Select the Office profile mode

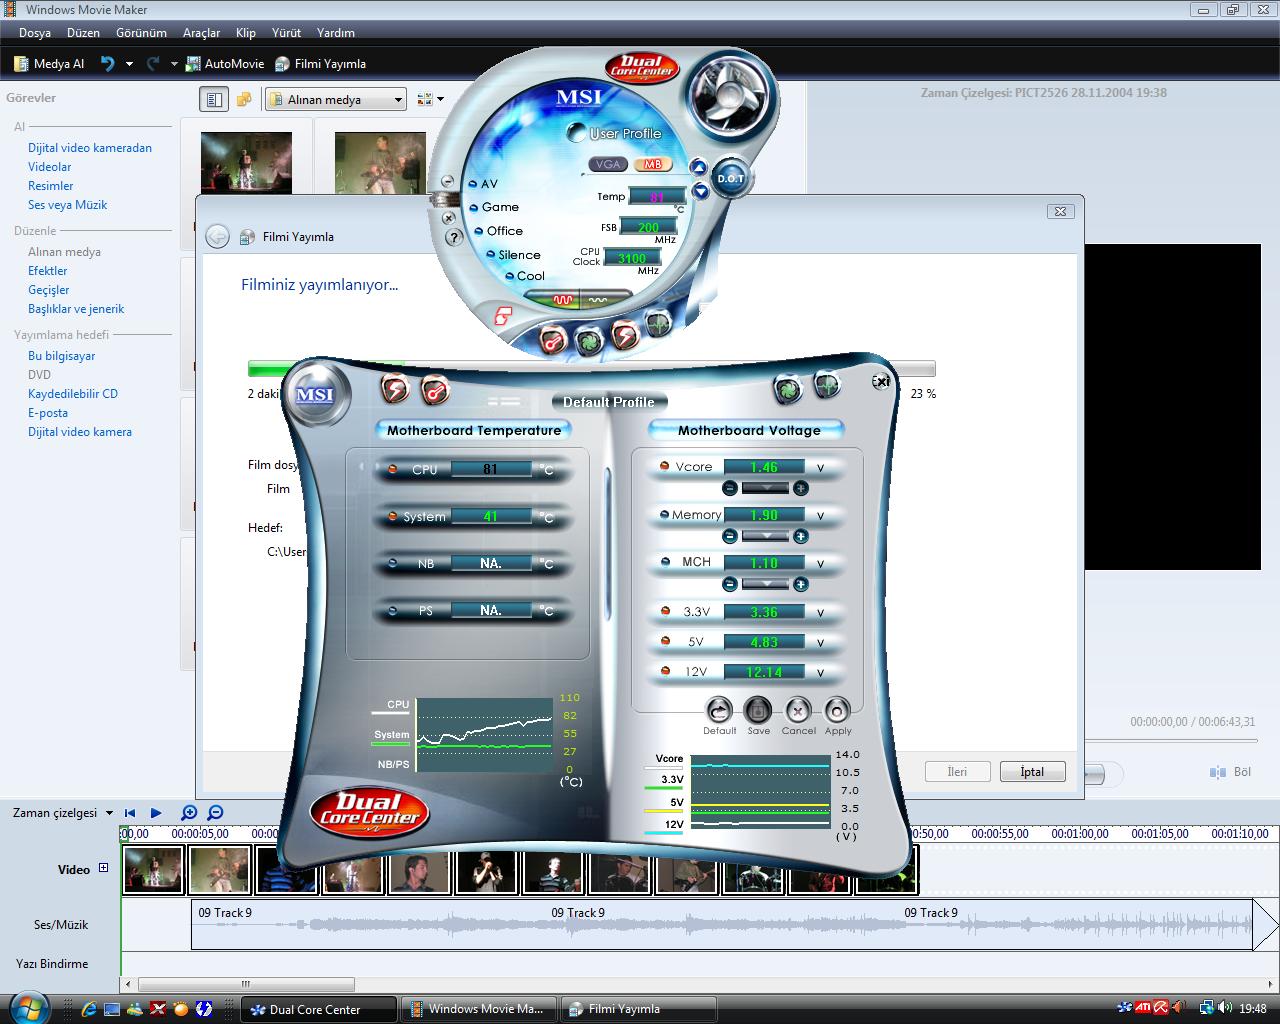(500, 231)
